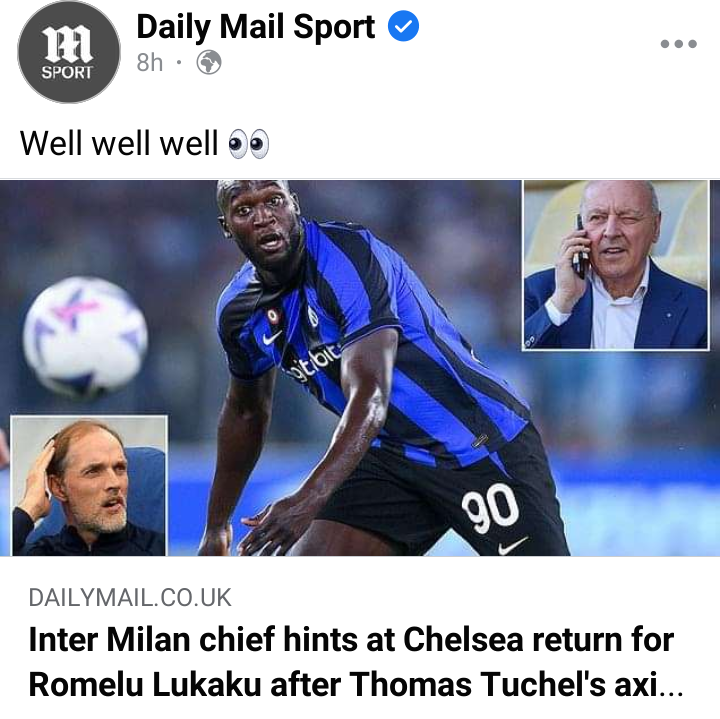This screenshot has height=719, width=720.
Task: Click the Nike swoosh on the jersey
Action: [272, 337]
